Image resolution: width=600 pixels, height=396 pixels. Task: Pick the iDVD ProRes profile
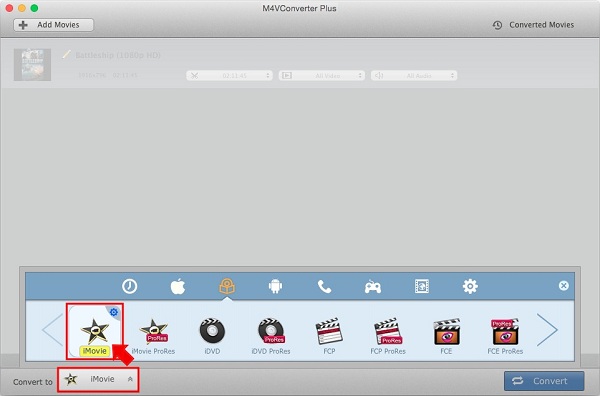tap(271, 337)
